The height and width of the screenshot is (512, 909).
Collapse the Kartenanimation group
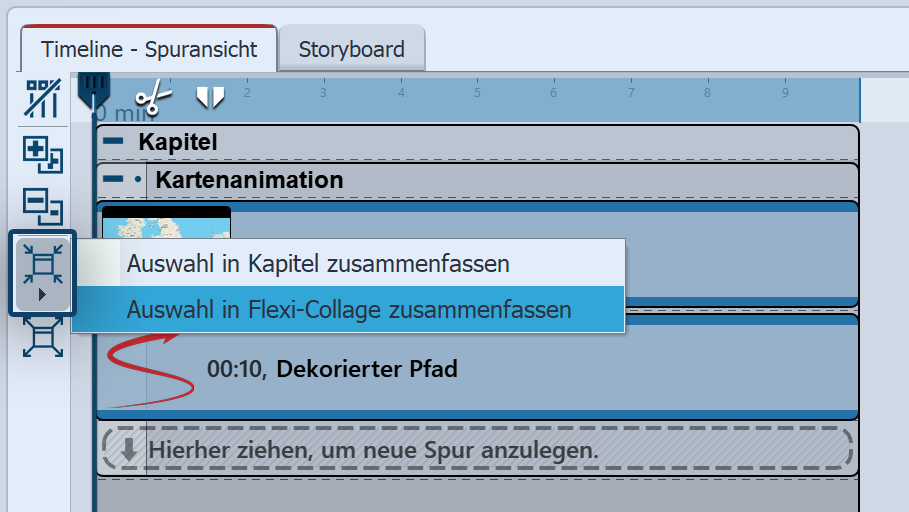click(113, 181)
